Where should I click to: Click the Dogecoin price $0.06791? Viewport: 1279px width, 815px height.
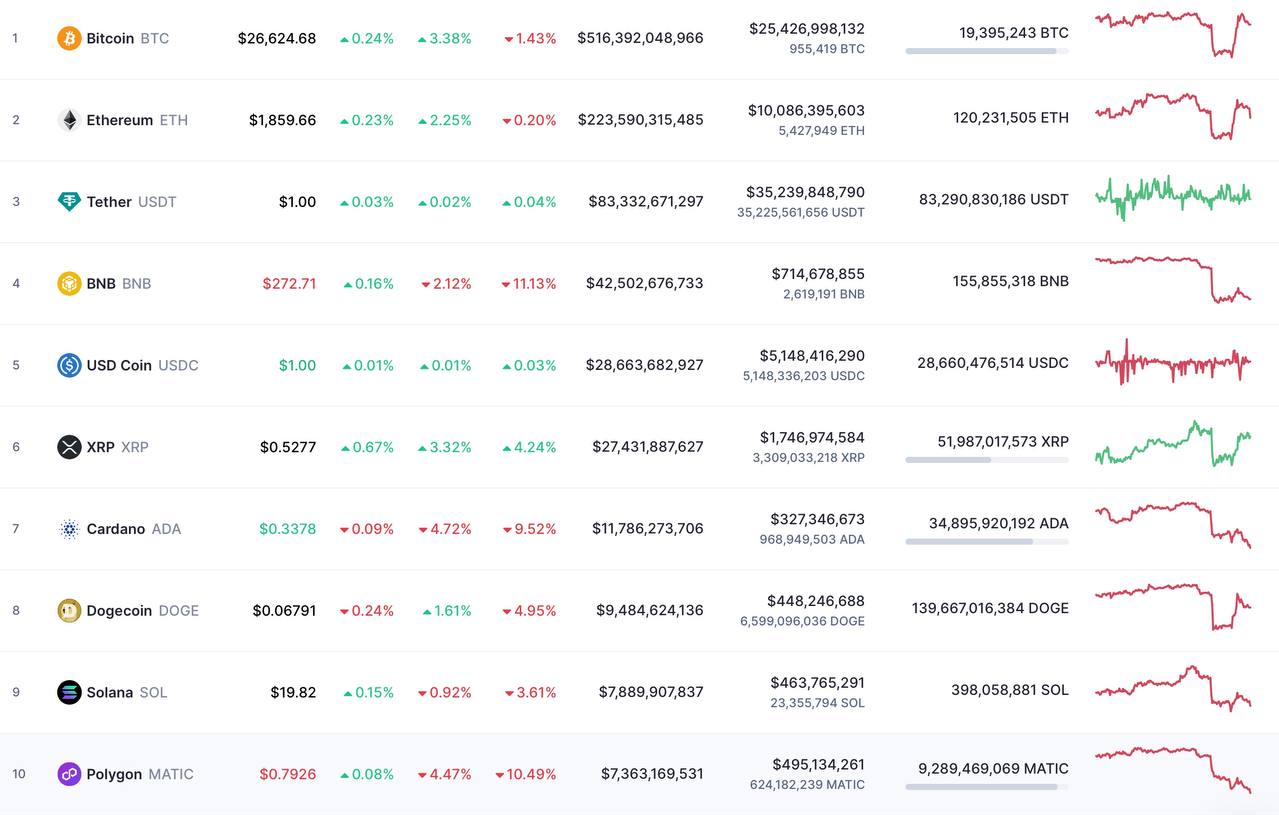284,610
